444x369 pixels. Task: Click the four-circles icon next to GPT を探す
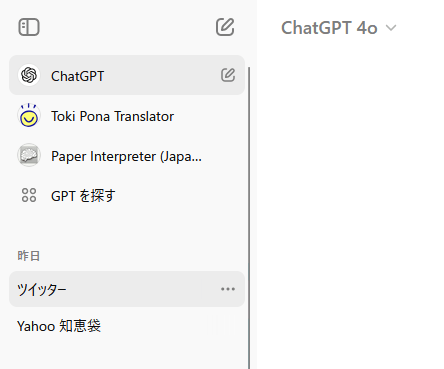pos(29,195)
